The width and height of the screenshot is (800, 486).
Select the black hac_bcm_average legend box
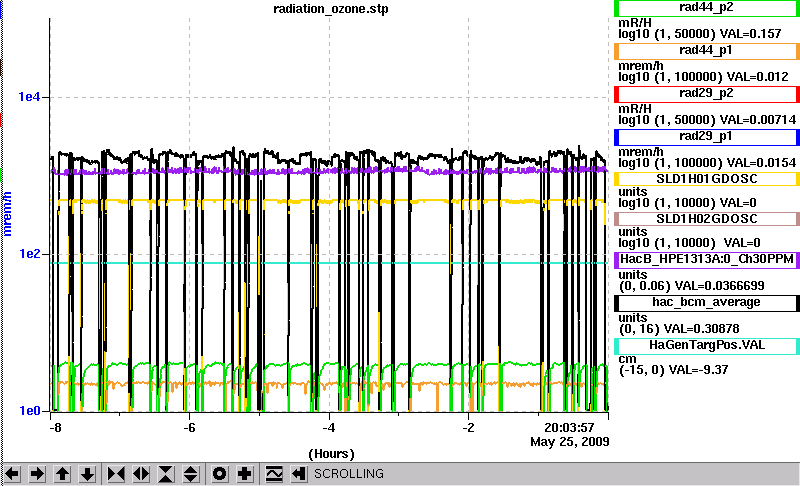pos(707,302)
